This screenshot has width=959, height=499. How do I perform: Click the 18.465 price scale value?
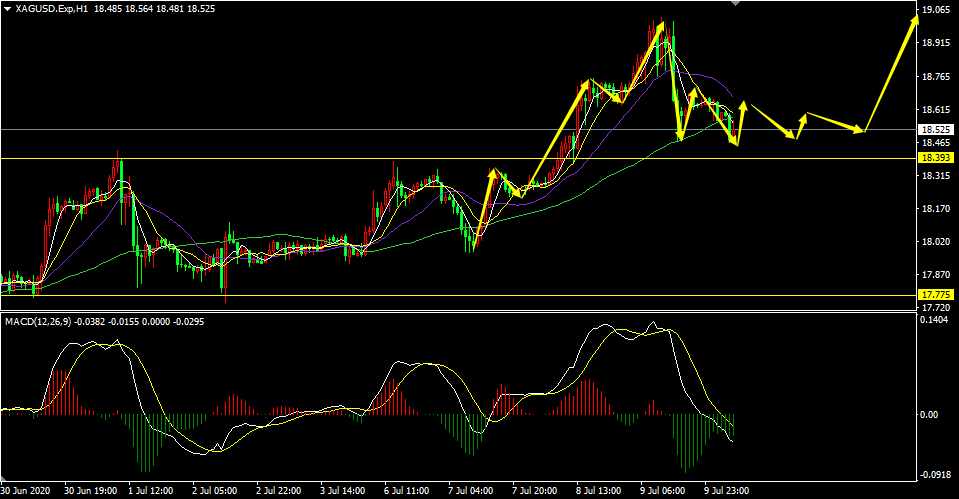(935, 142)
